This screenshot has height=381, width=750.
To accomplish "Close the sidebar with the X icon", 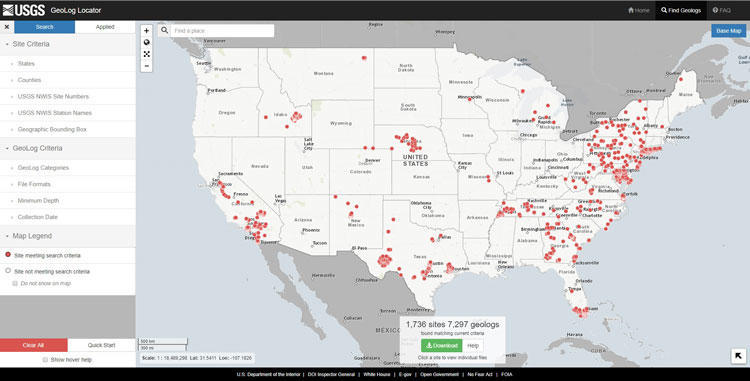I will [7, 27].
